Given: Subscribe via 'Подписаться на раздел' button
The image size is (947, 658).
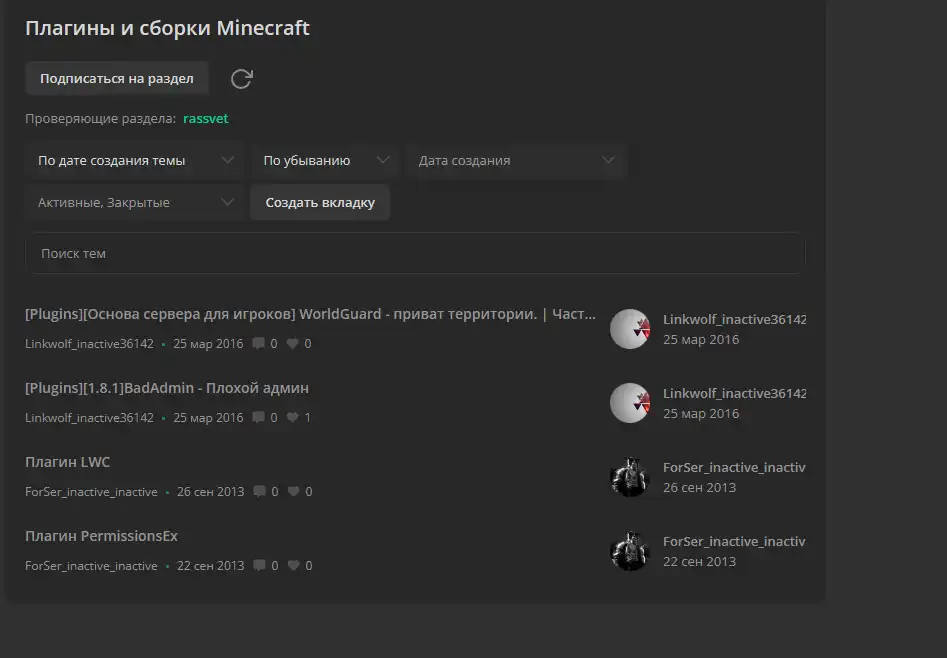Looking at the screenshot, I should click(x=117, y=79).
